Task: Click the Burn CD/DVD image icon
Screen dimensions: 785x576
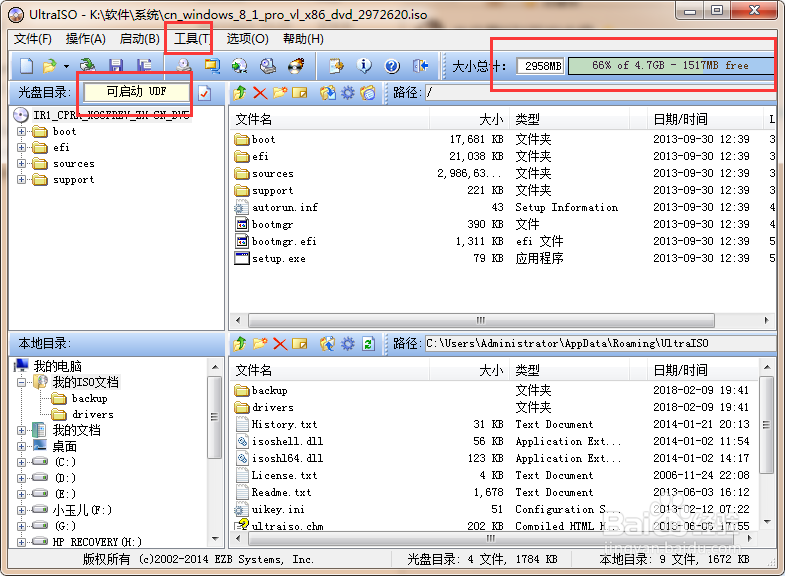Action: point(296,66)
